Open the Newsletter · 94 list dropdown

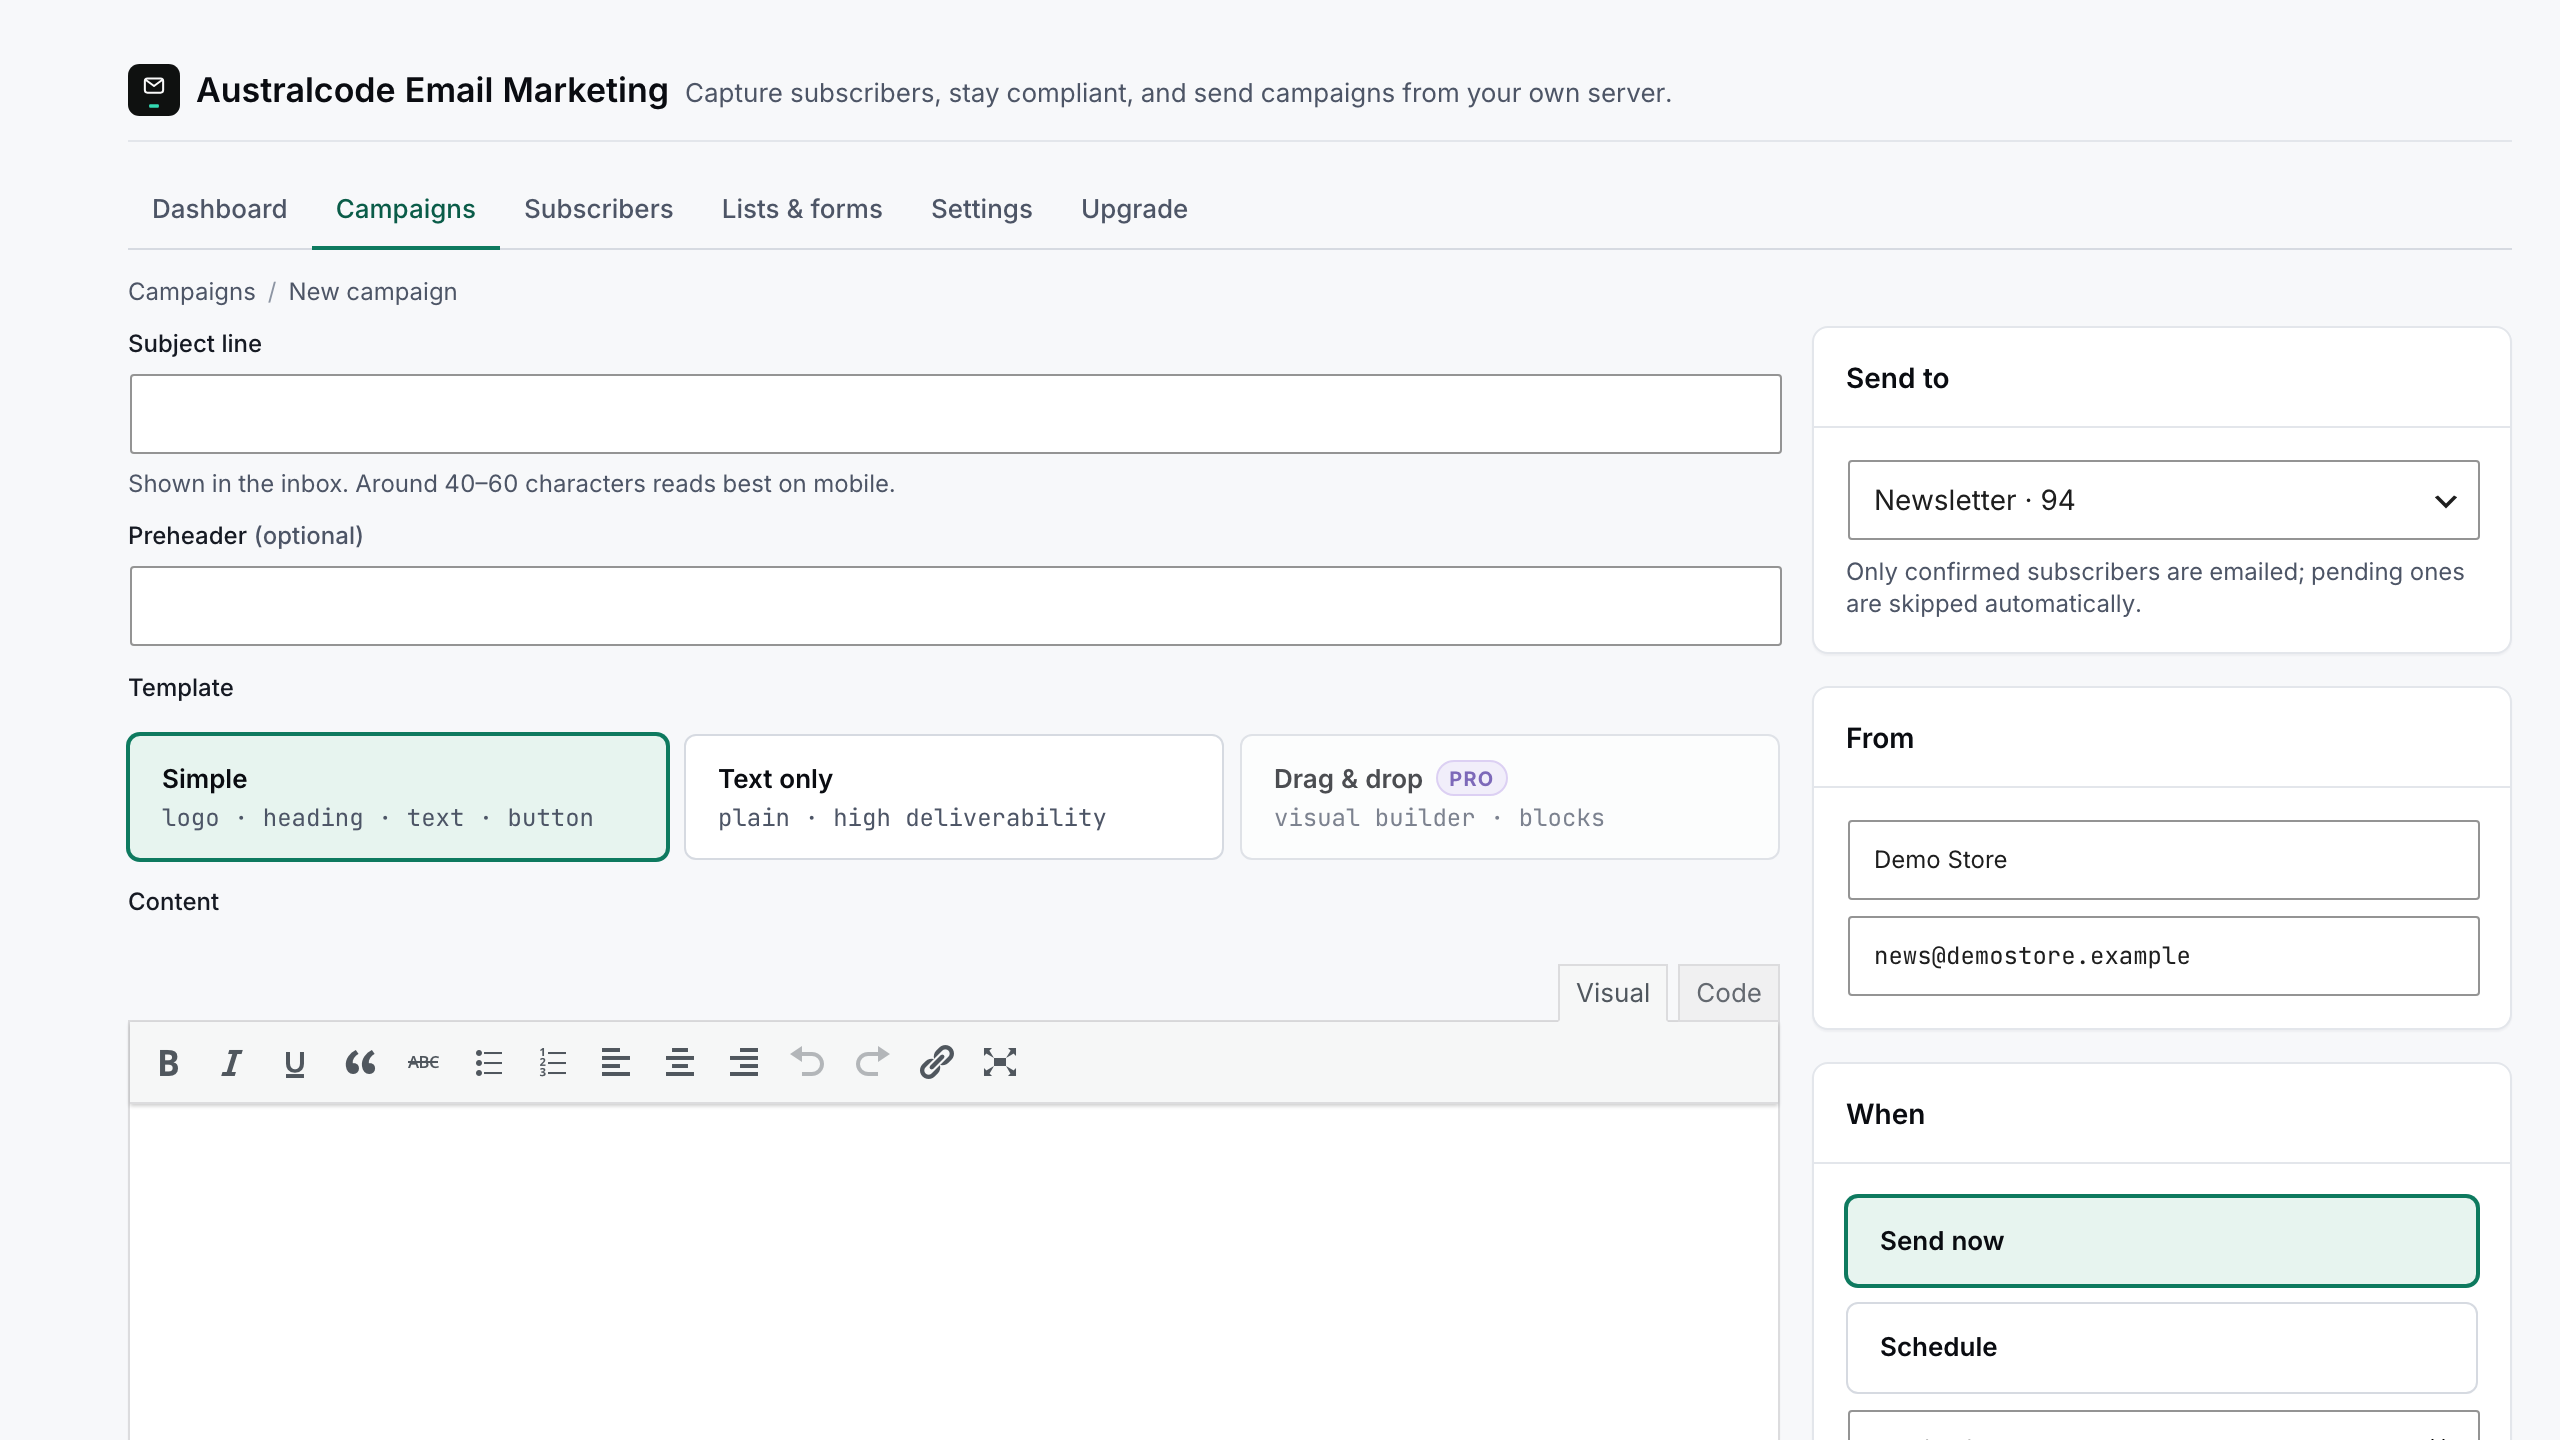2163,500
